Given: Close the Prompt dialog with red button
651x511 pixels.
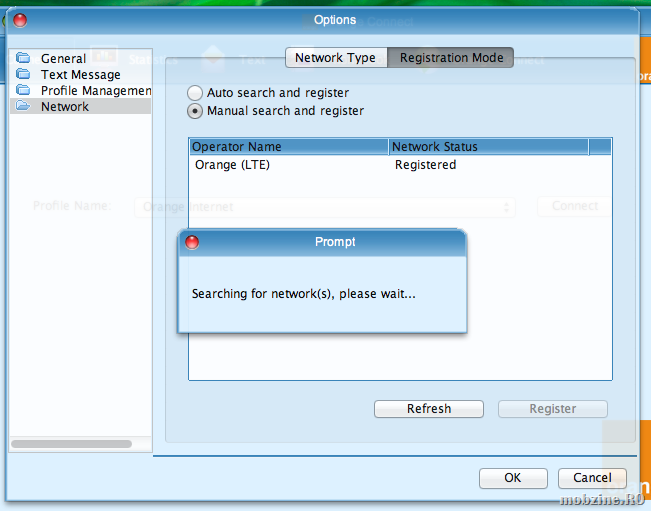Looking at the screenshot, I should [x=192, y=242].
